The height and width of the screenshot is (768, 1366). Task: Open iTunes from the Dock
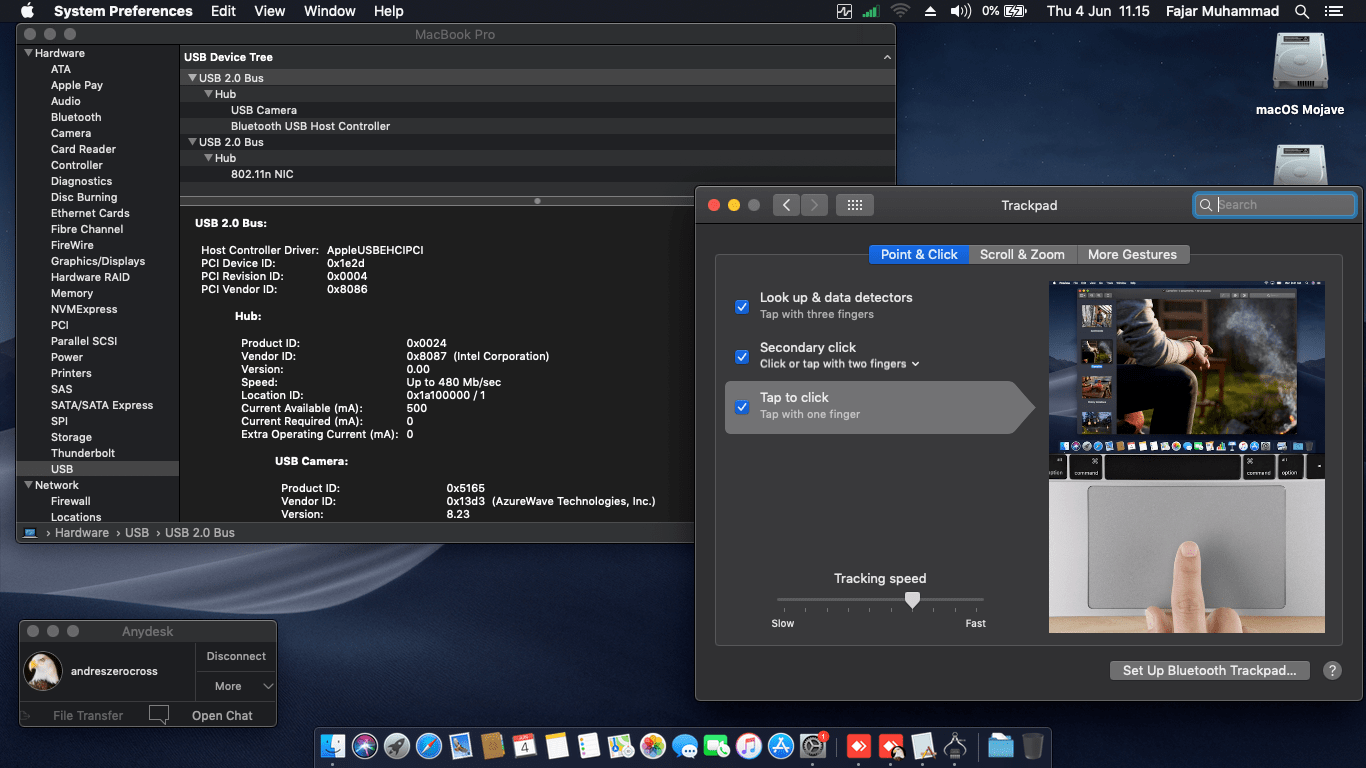(x=749, y=746)
